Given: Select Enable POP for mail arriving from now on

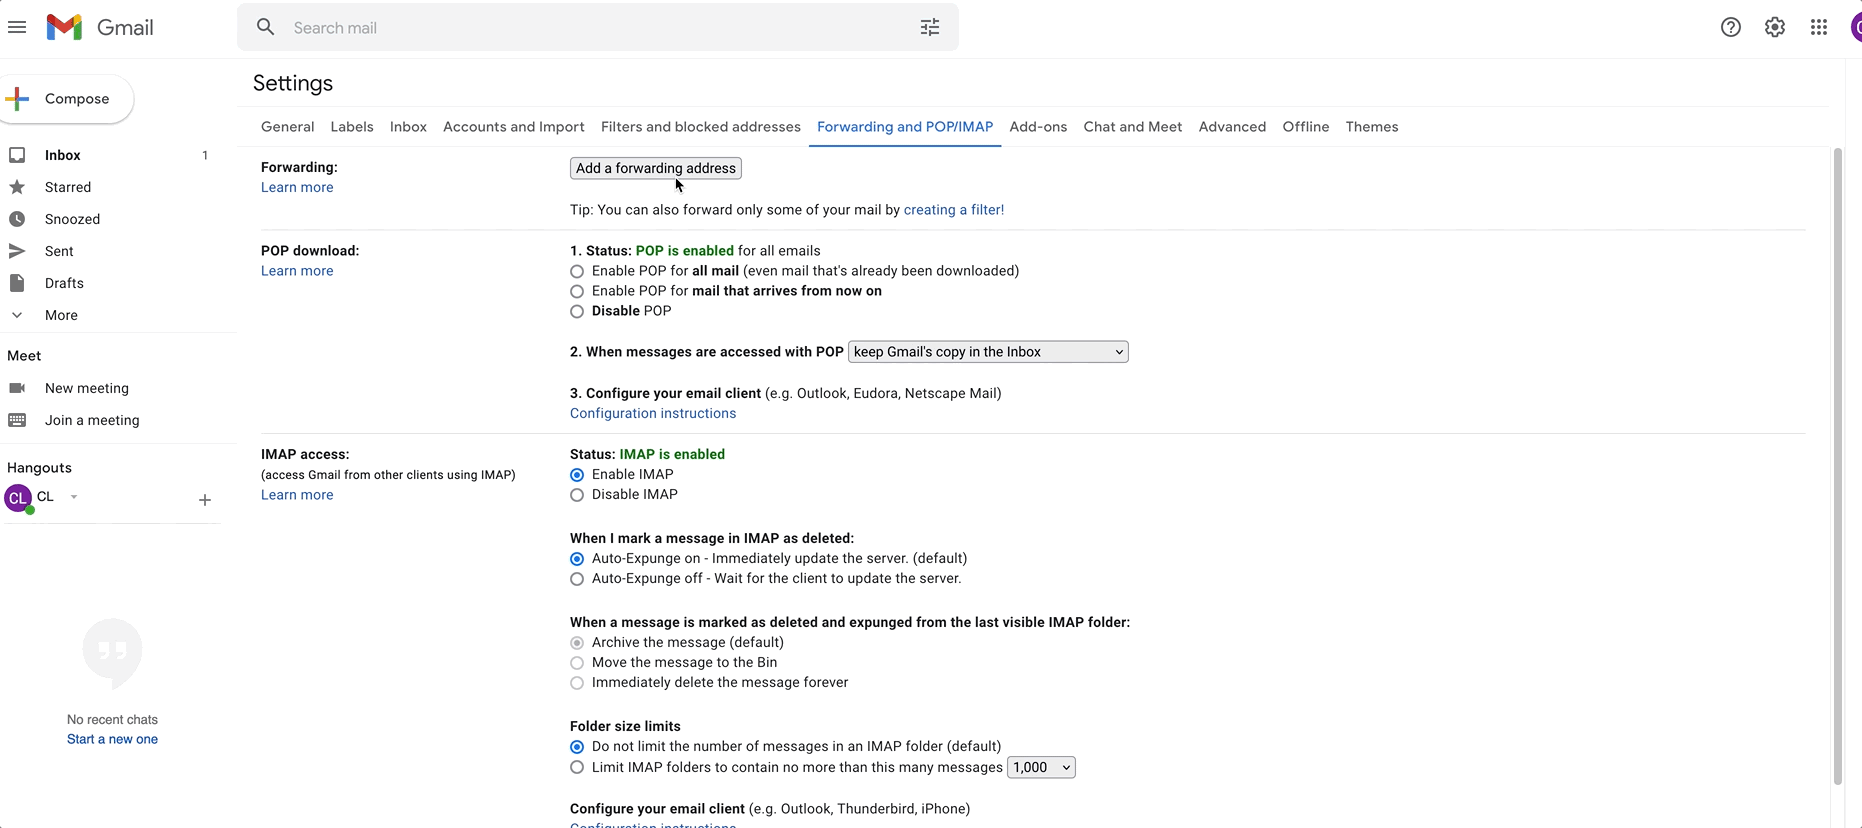Looking at the screenshot, I should [x=577, y=291].
